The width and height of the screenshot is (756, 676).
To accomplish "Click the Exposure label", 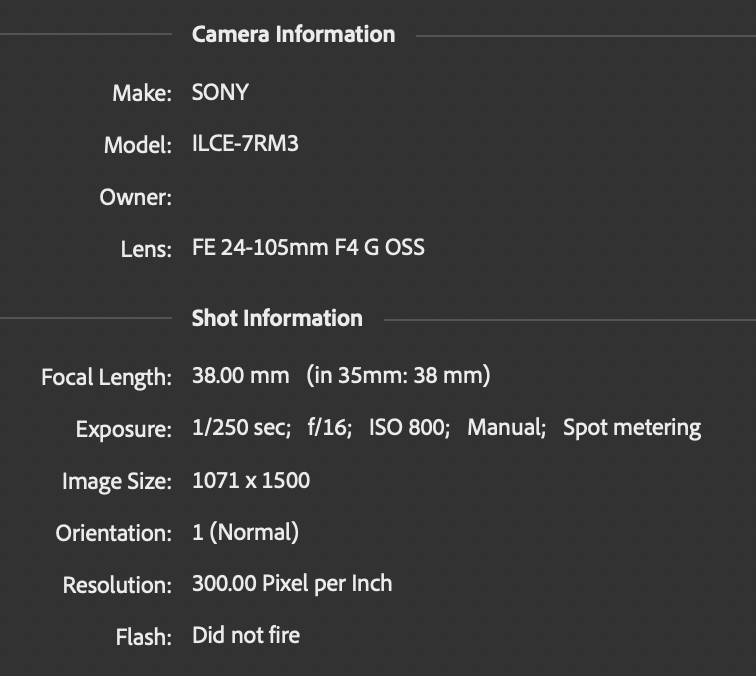I will click(x=124, y=429).
